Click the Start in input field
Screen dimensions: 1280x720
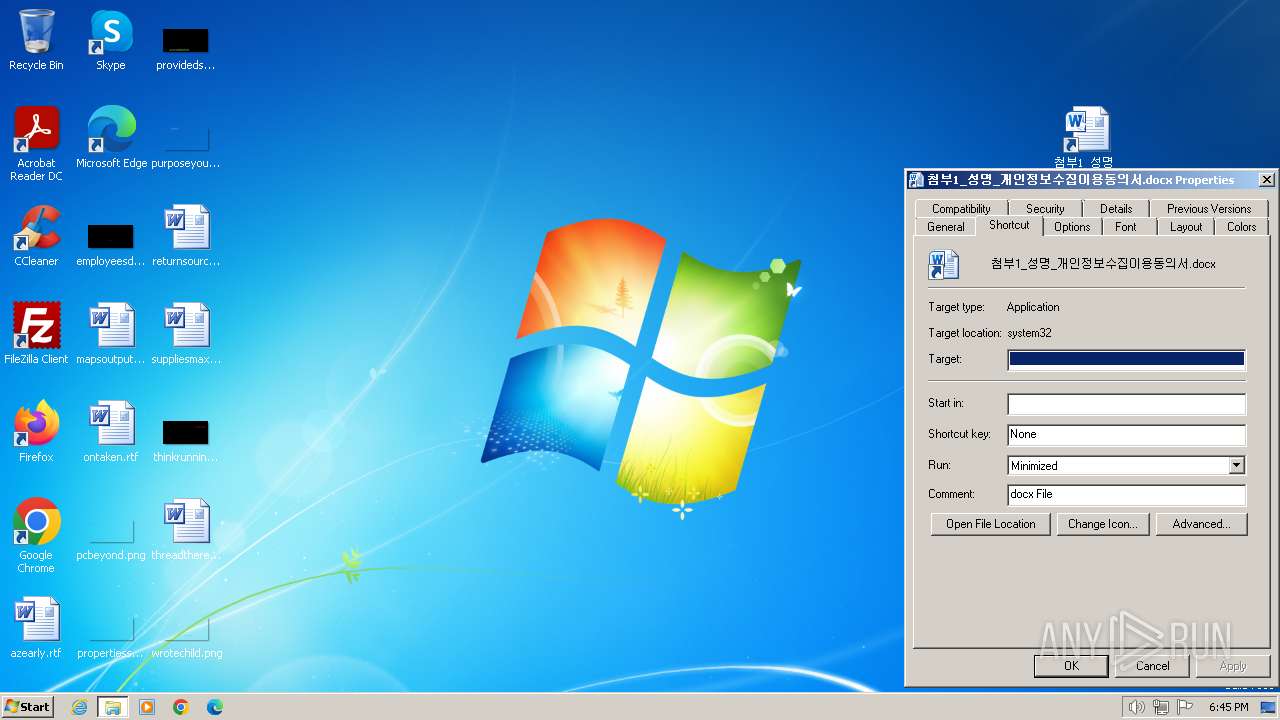[x=1127, y=404]
